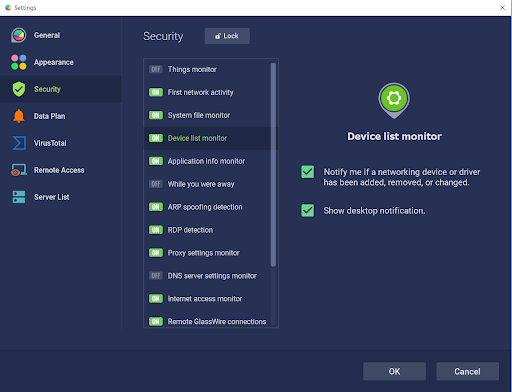Toggle Application info monitor ON switch
The width and height of the screenshot is (512, 392).
tap(156, 161)
